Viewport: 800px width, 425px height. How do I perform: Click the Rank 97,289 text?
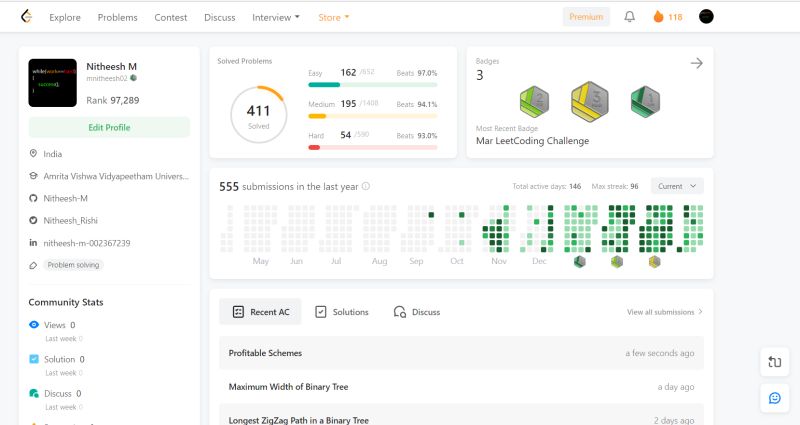113,100
